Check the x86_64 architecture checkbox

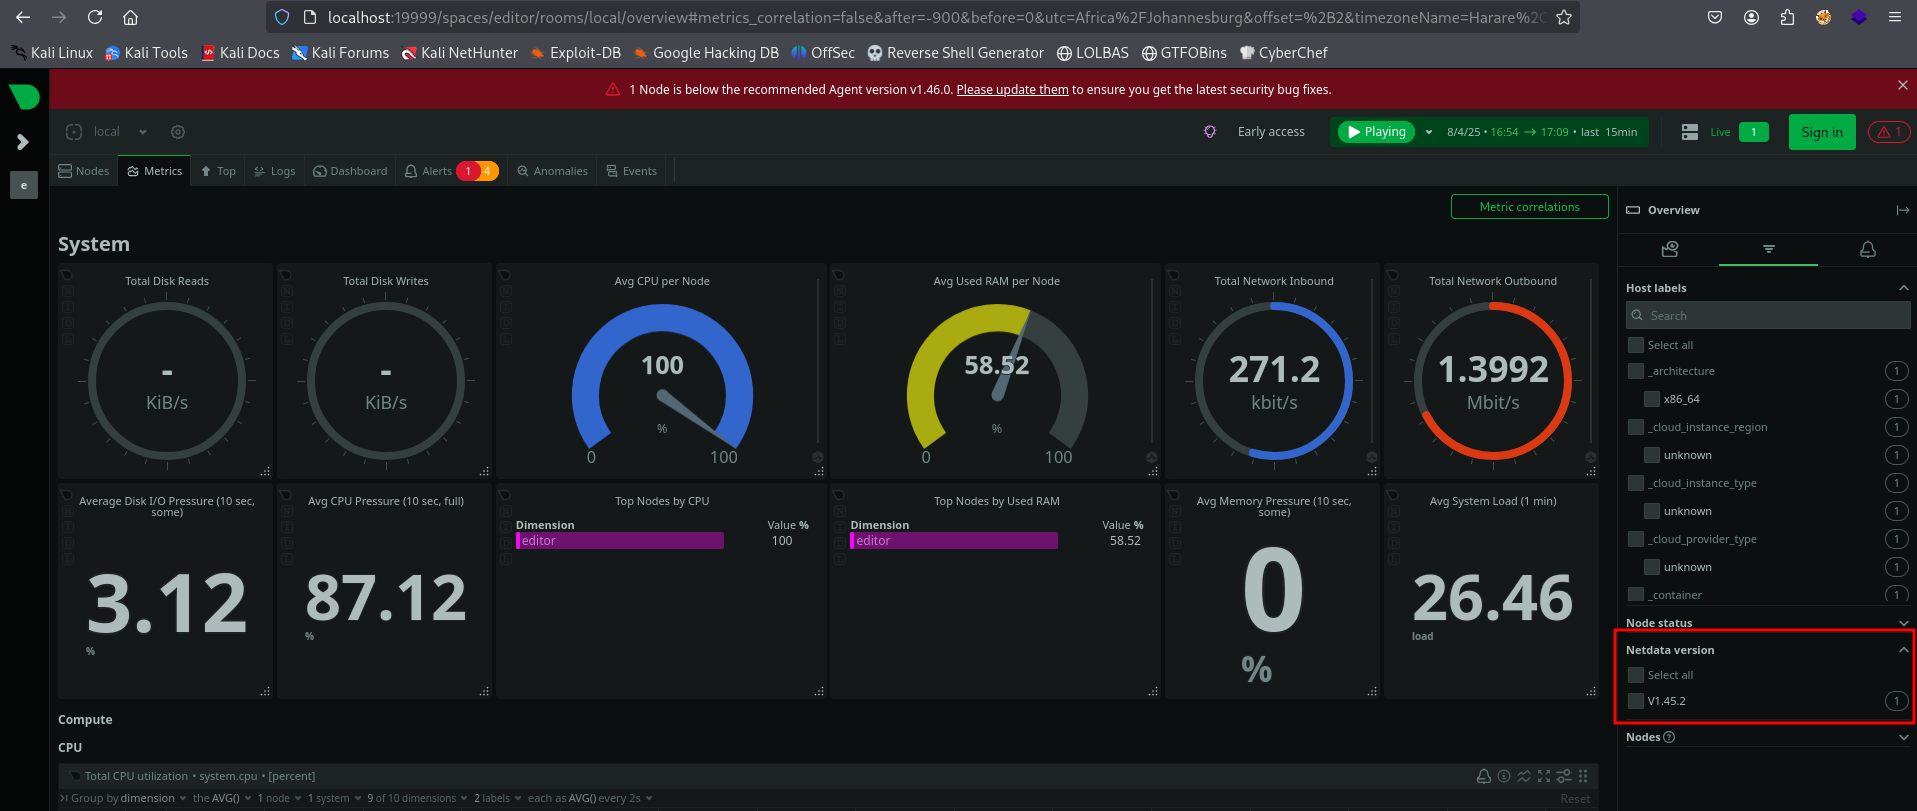click(x=1652, y=399)
